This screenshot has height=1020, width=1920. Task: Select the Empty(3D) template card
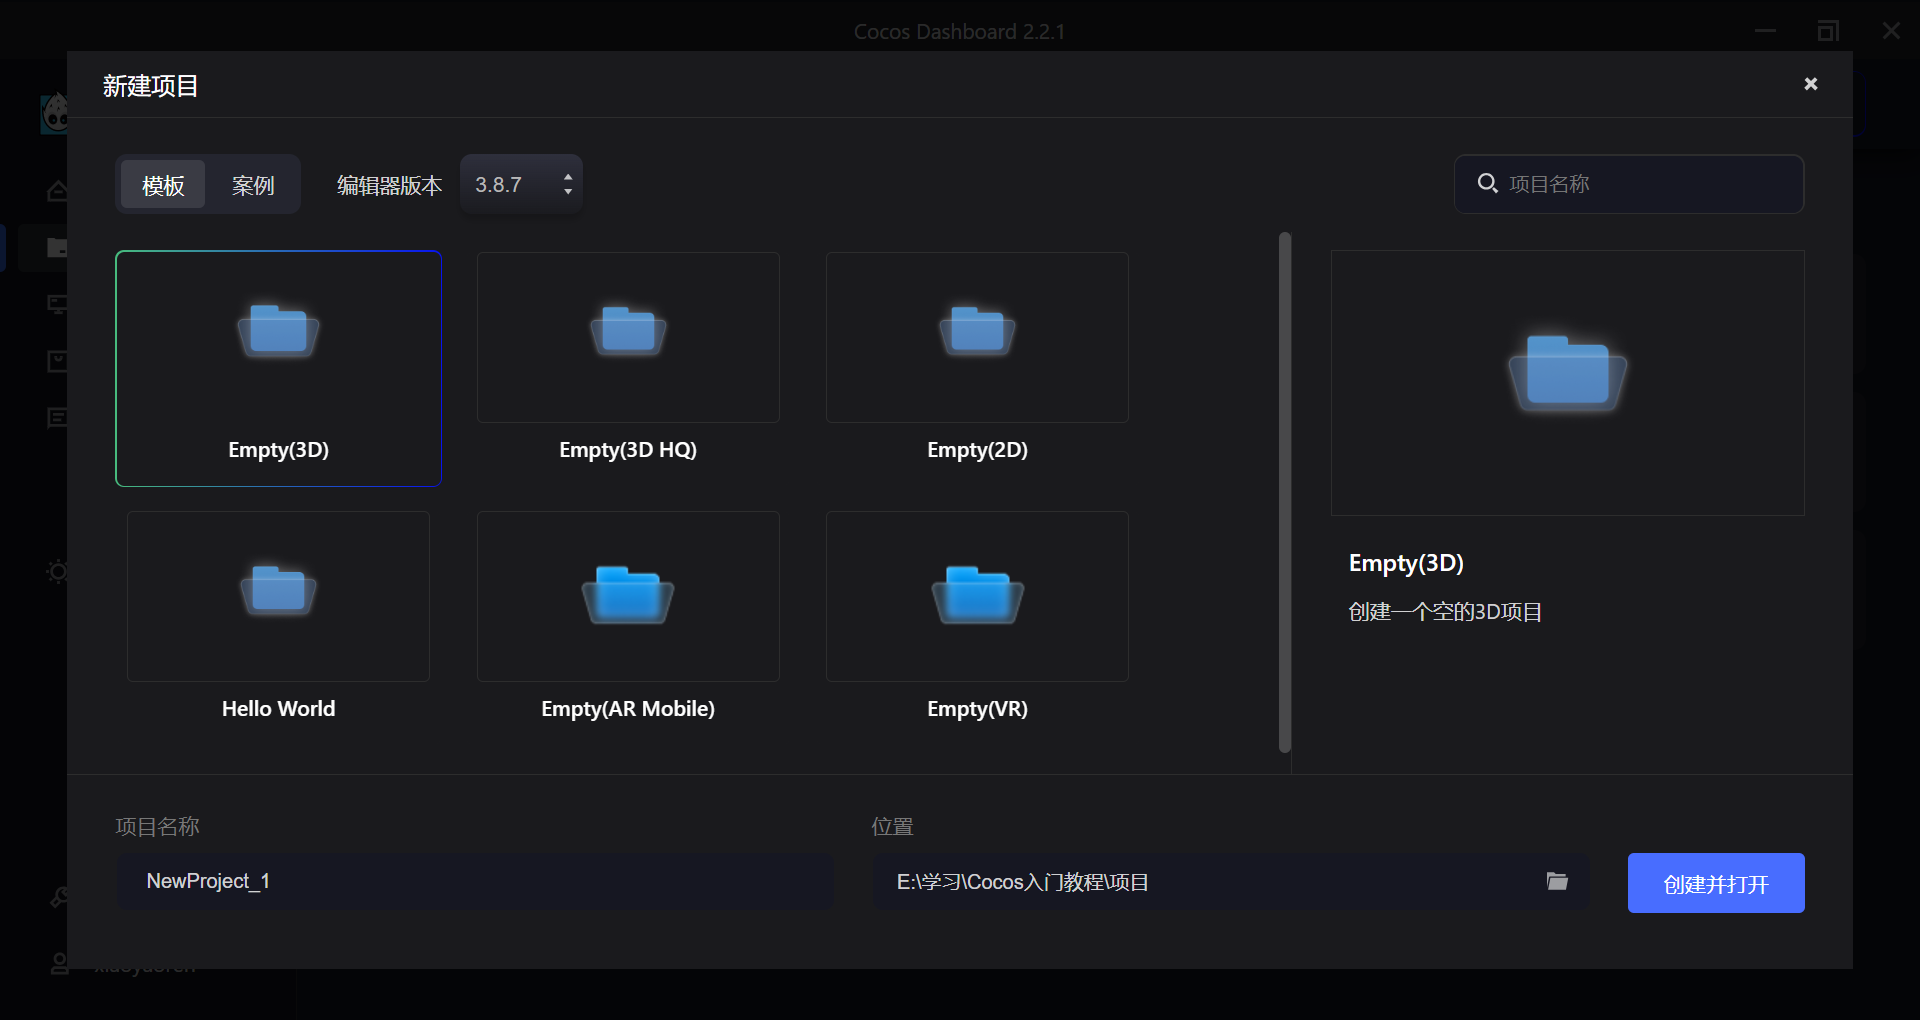coord(278,368)
